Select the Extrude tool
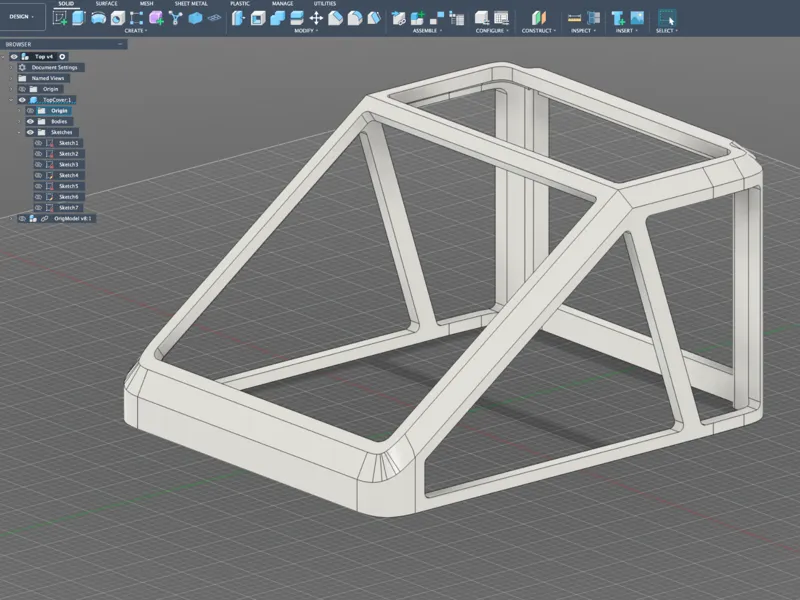 point(79,18)
